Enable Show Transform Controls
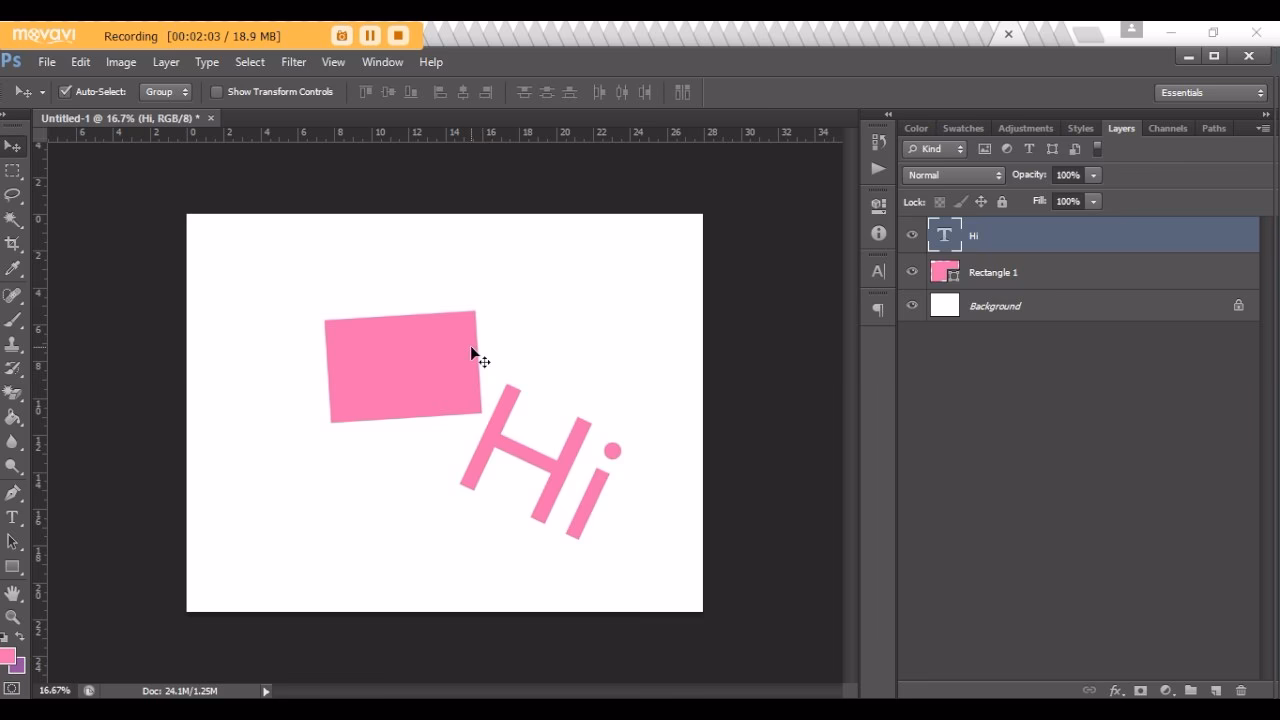The width and height of the screenshot is (1280, 720). pyautogui.click(x=217, y=91)
